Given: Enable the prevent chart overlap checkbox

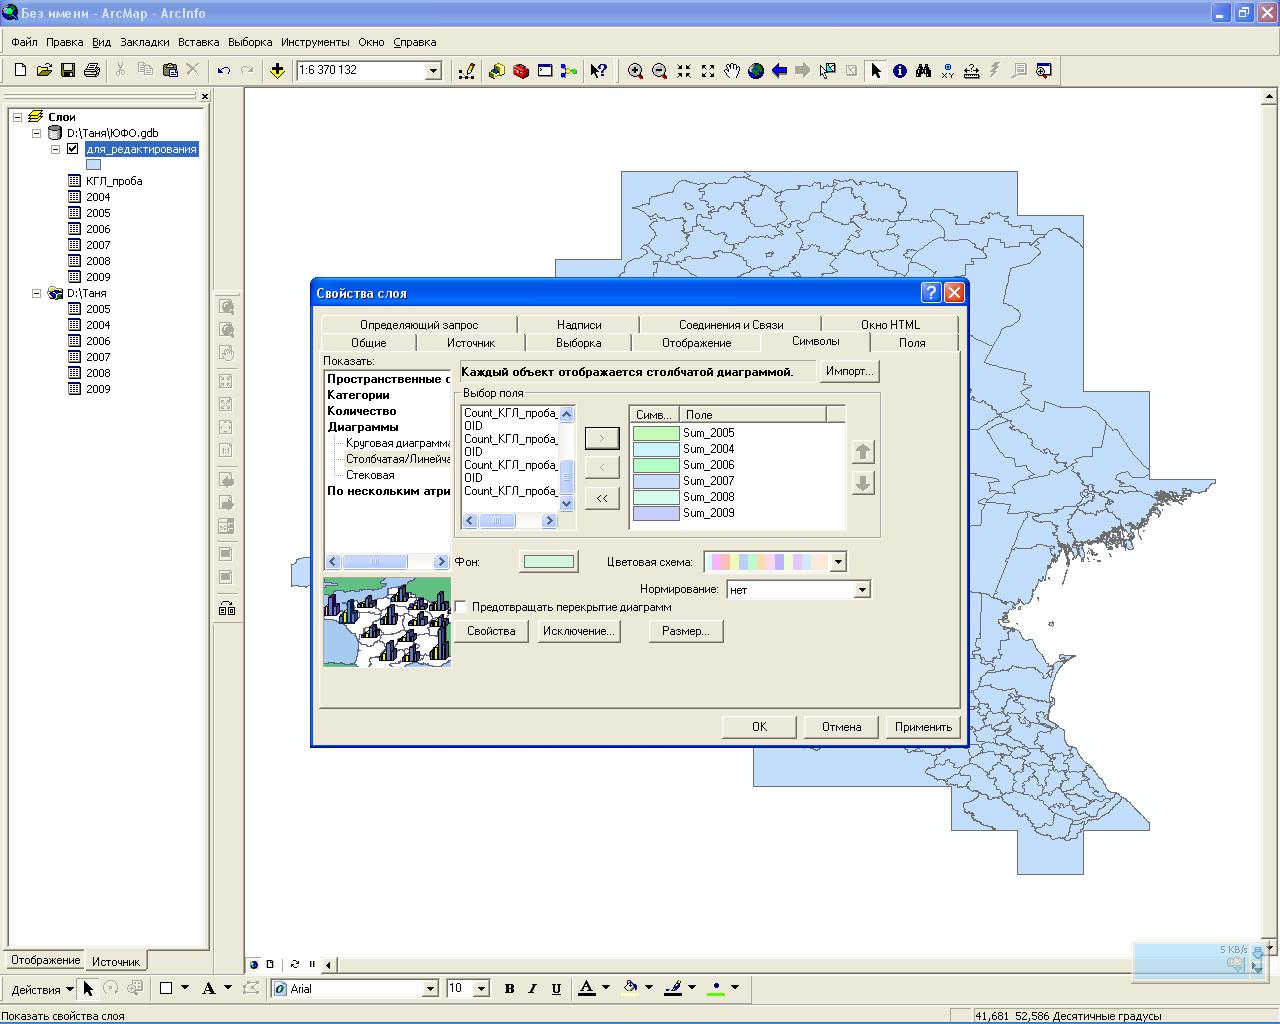Looking at the screenshot, I should (x=461, y=607).
